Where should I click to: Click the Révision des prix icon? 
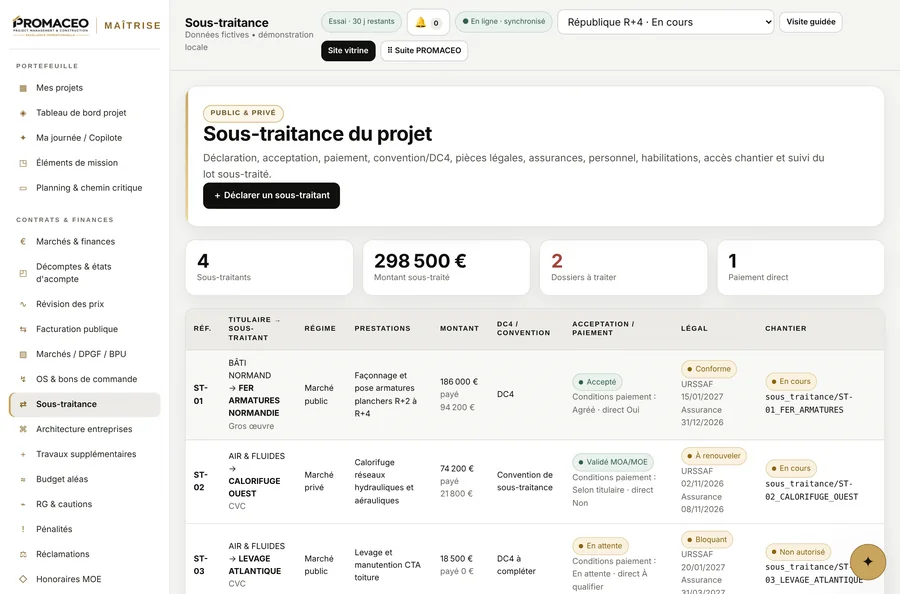pos(23,304)
